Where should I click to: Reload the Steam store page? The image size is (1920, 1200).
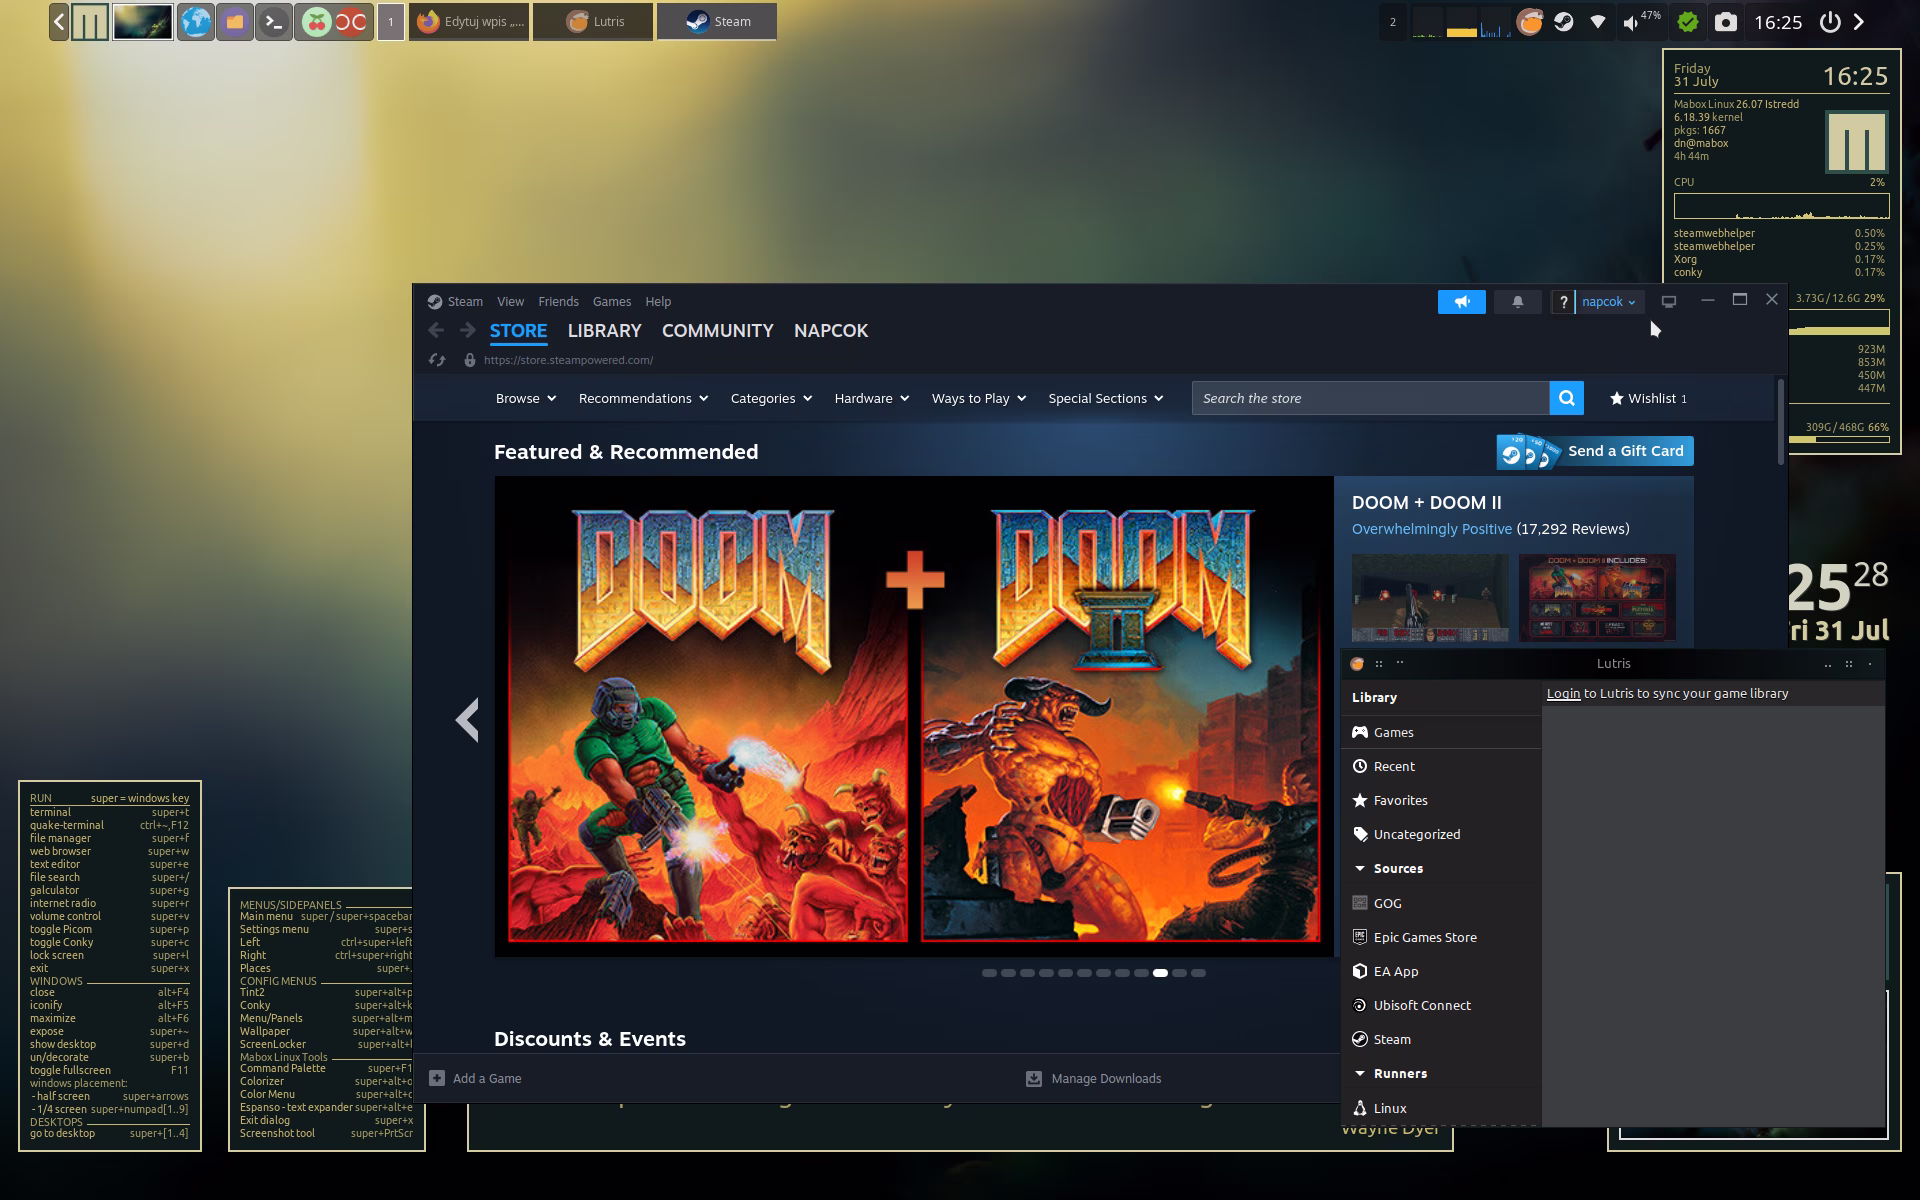[x=437, y=360]
